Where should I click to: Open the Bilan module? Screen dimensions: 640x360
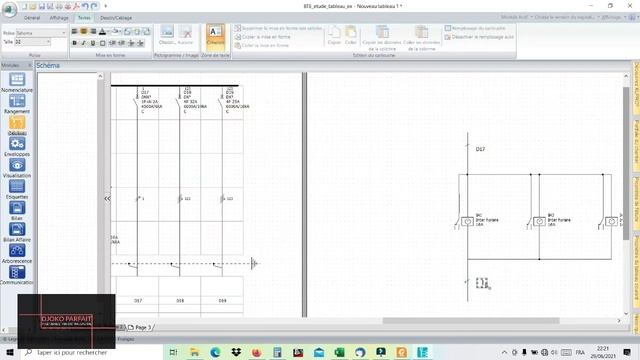coord(17,211)
